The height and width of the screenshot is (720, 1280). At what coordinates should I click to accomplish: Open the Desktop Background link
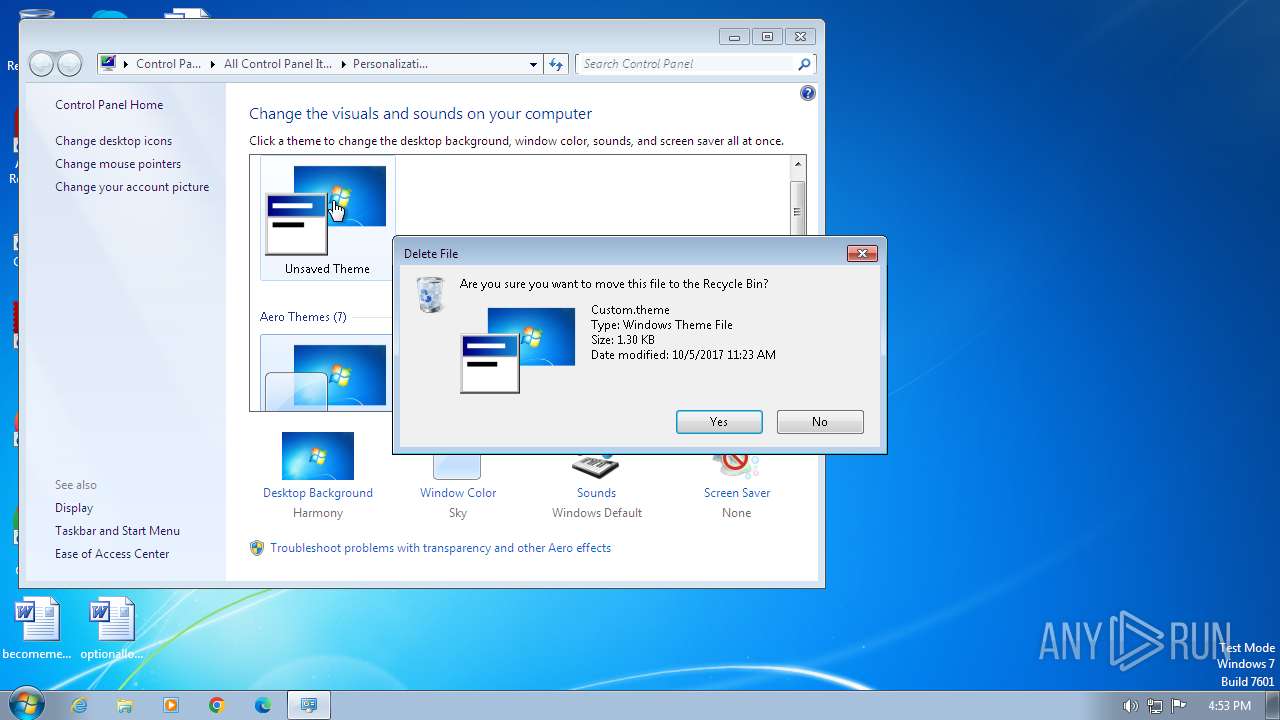click(318, 493)
